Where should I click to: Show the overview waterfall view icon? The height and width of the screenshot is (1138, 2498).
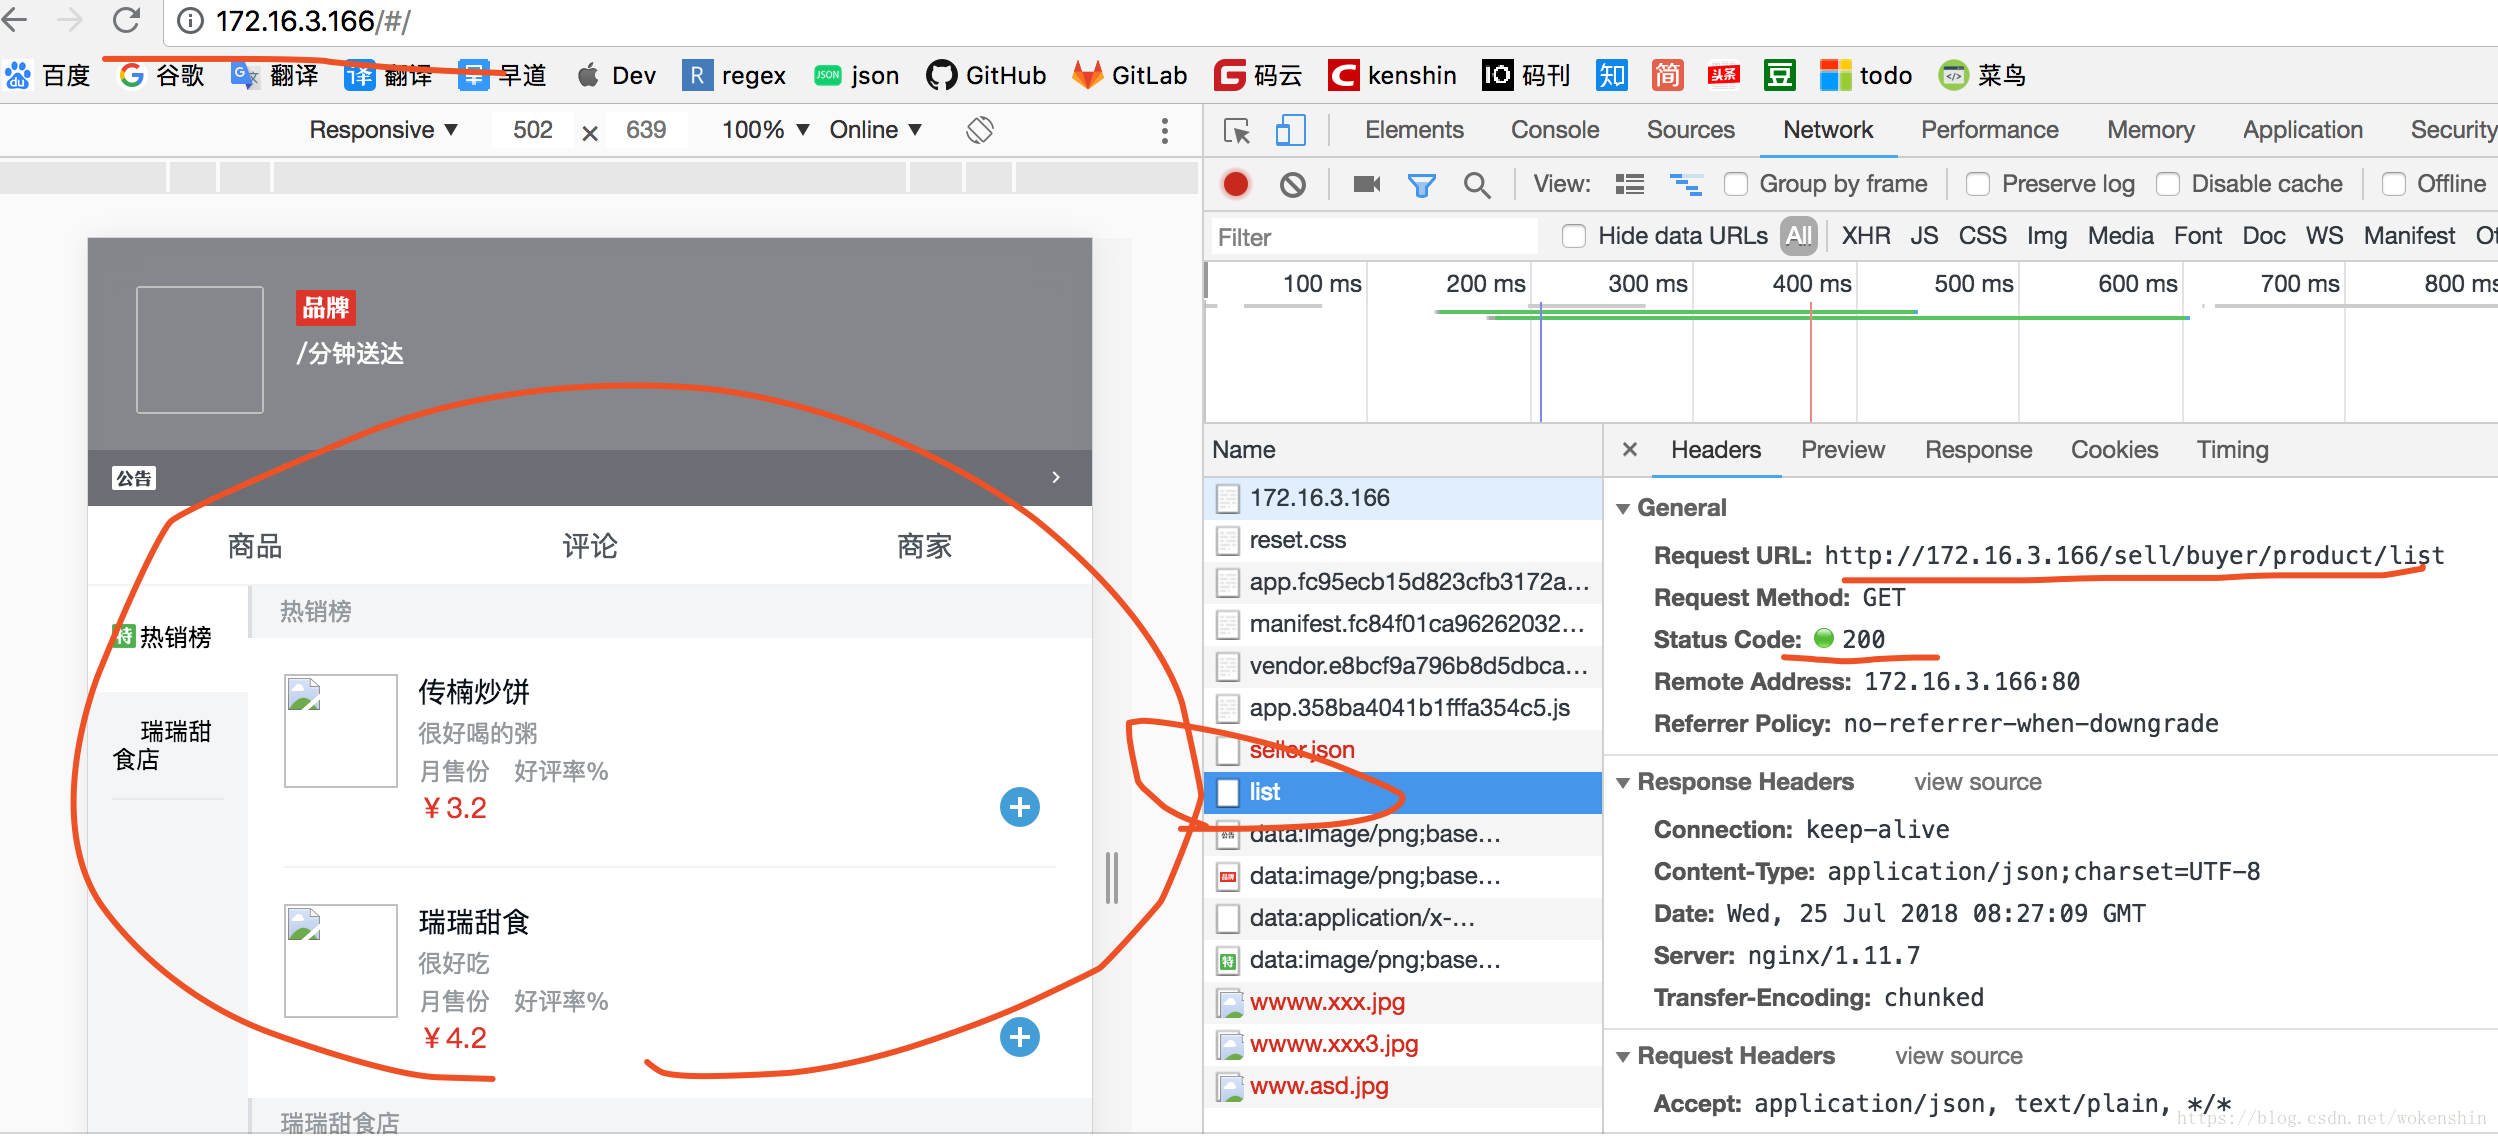click(x=1686, y=184)
